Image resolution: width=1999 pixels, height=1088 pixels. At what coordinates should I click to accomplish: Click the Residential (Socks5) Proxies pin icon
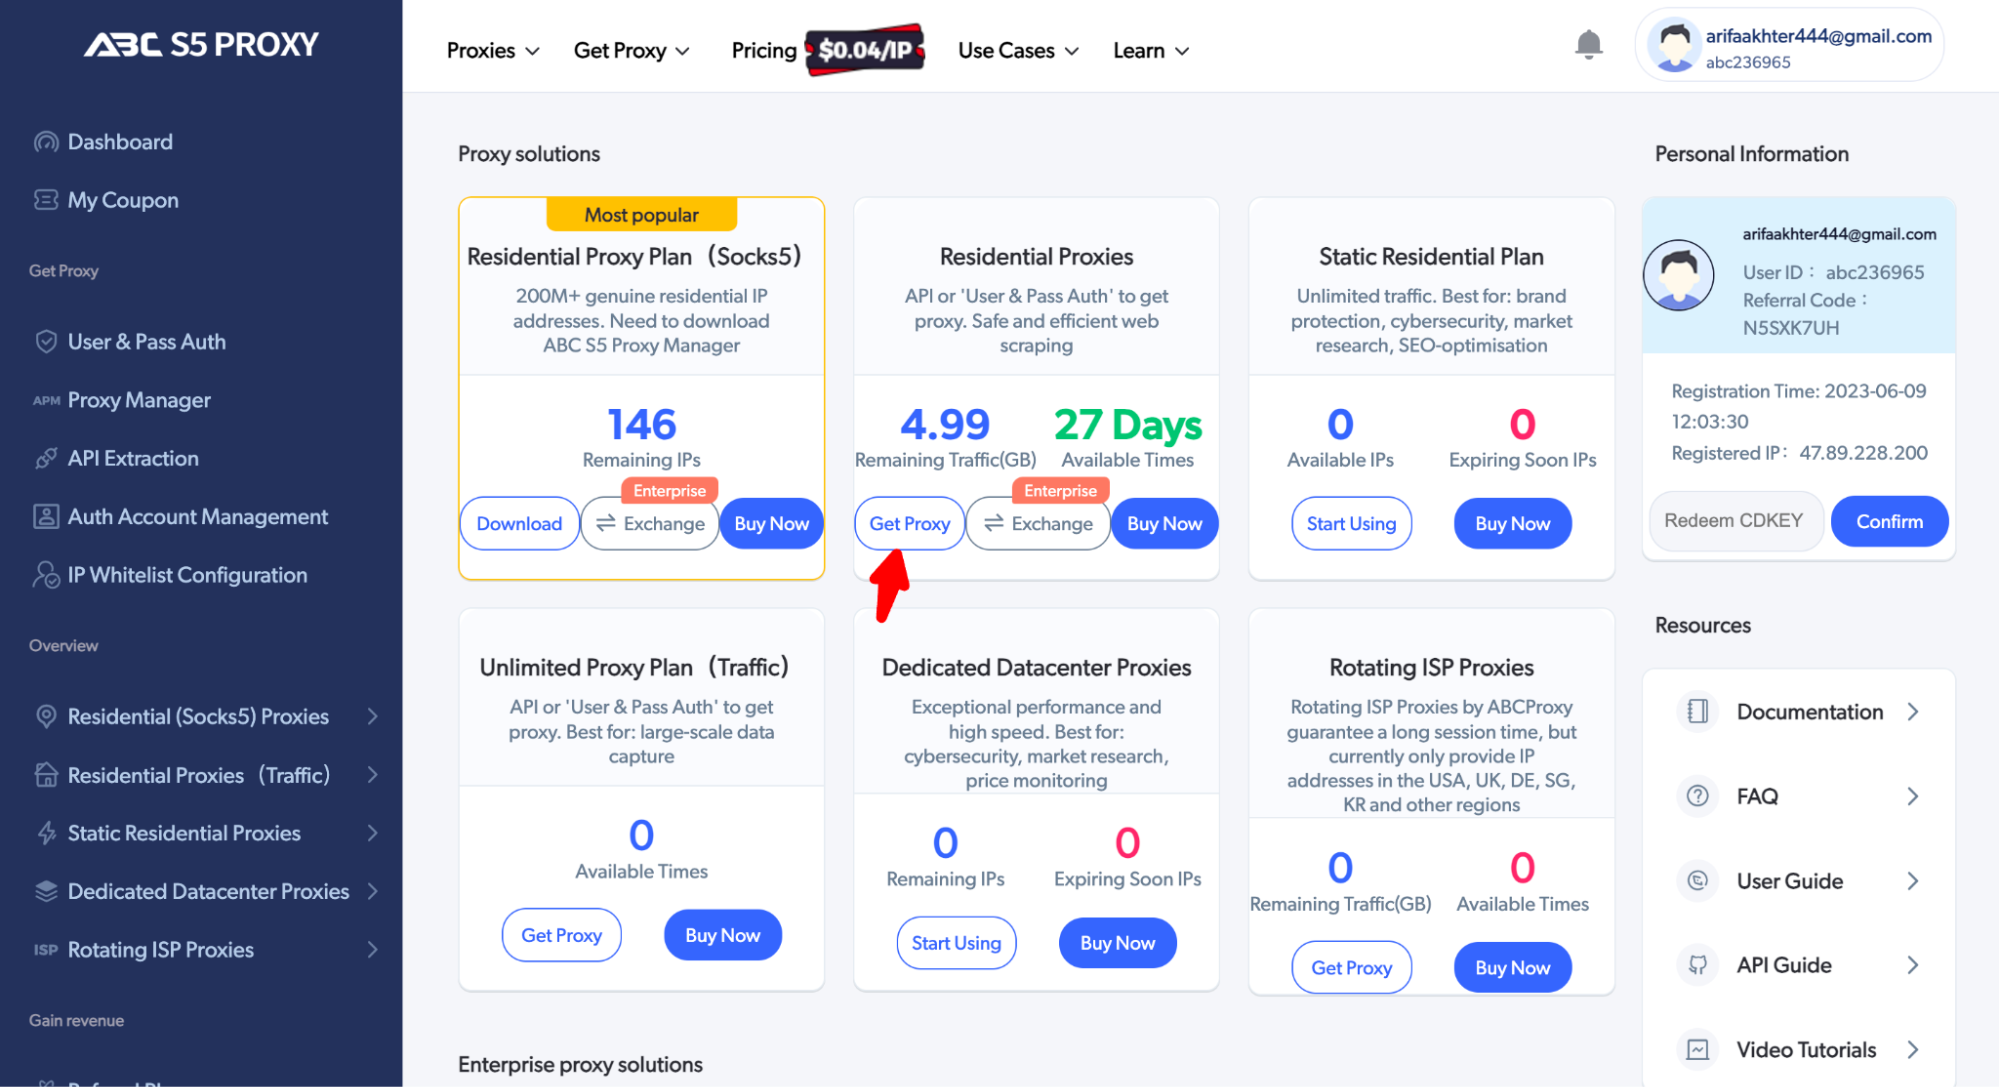pyautogui.click(x=46, y=716)
